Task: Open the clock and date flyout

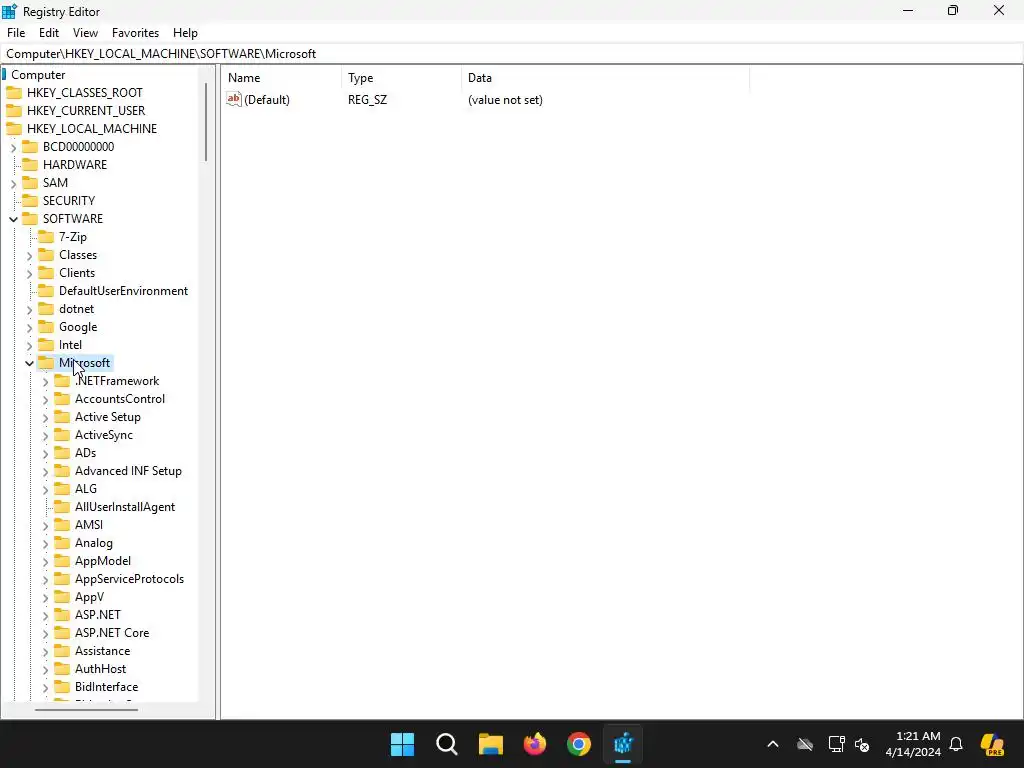Action: tap(913, 744)
